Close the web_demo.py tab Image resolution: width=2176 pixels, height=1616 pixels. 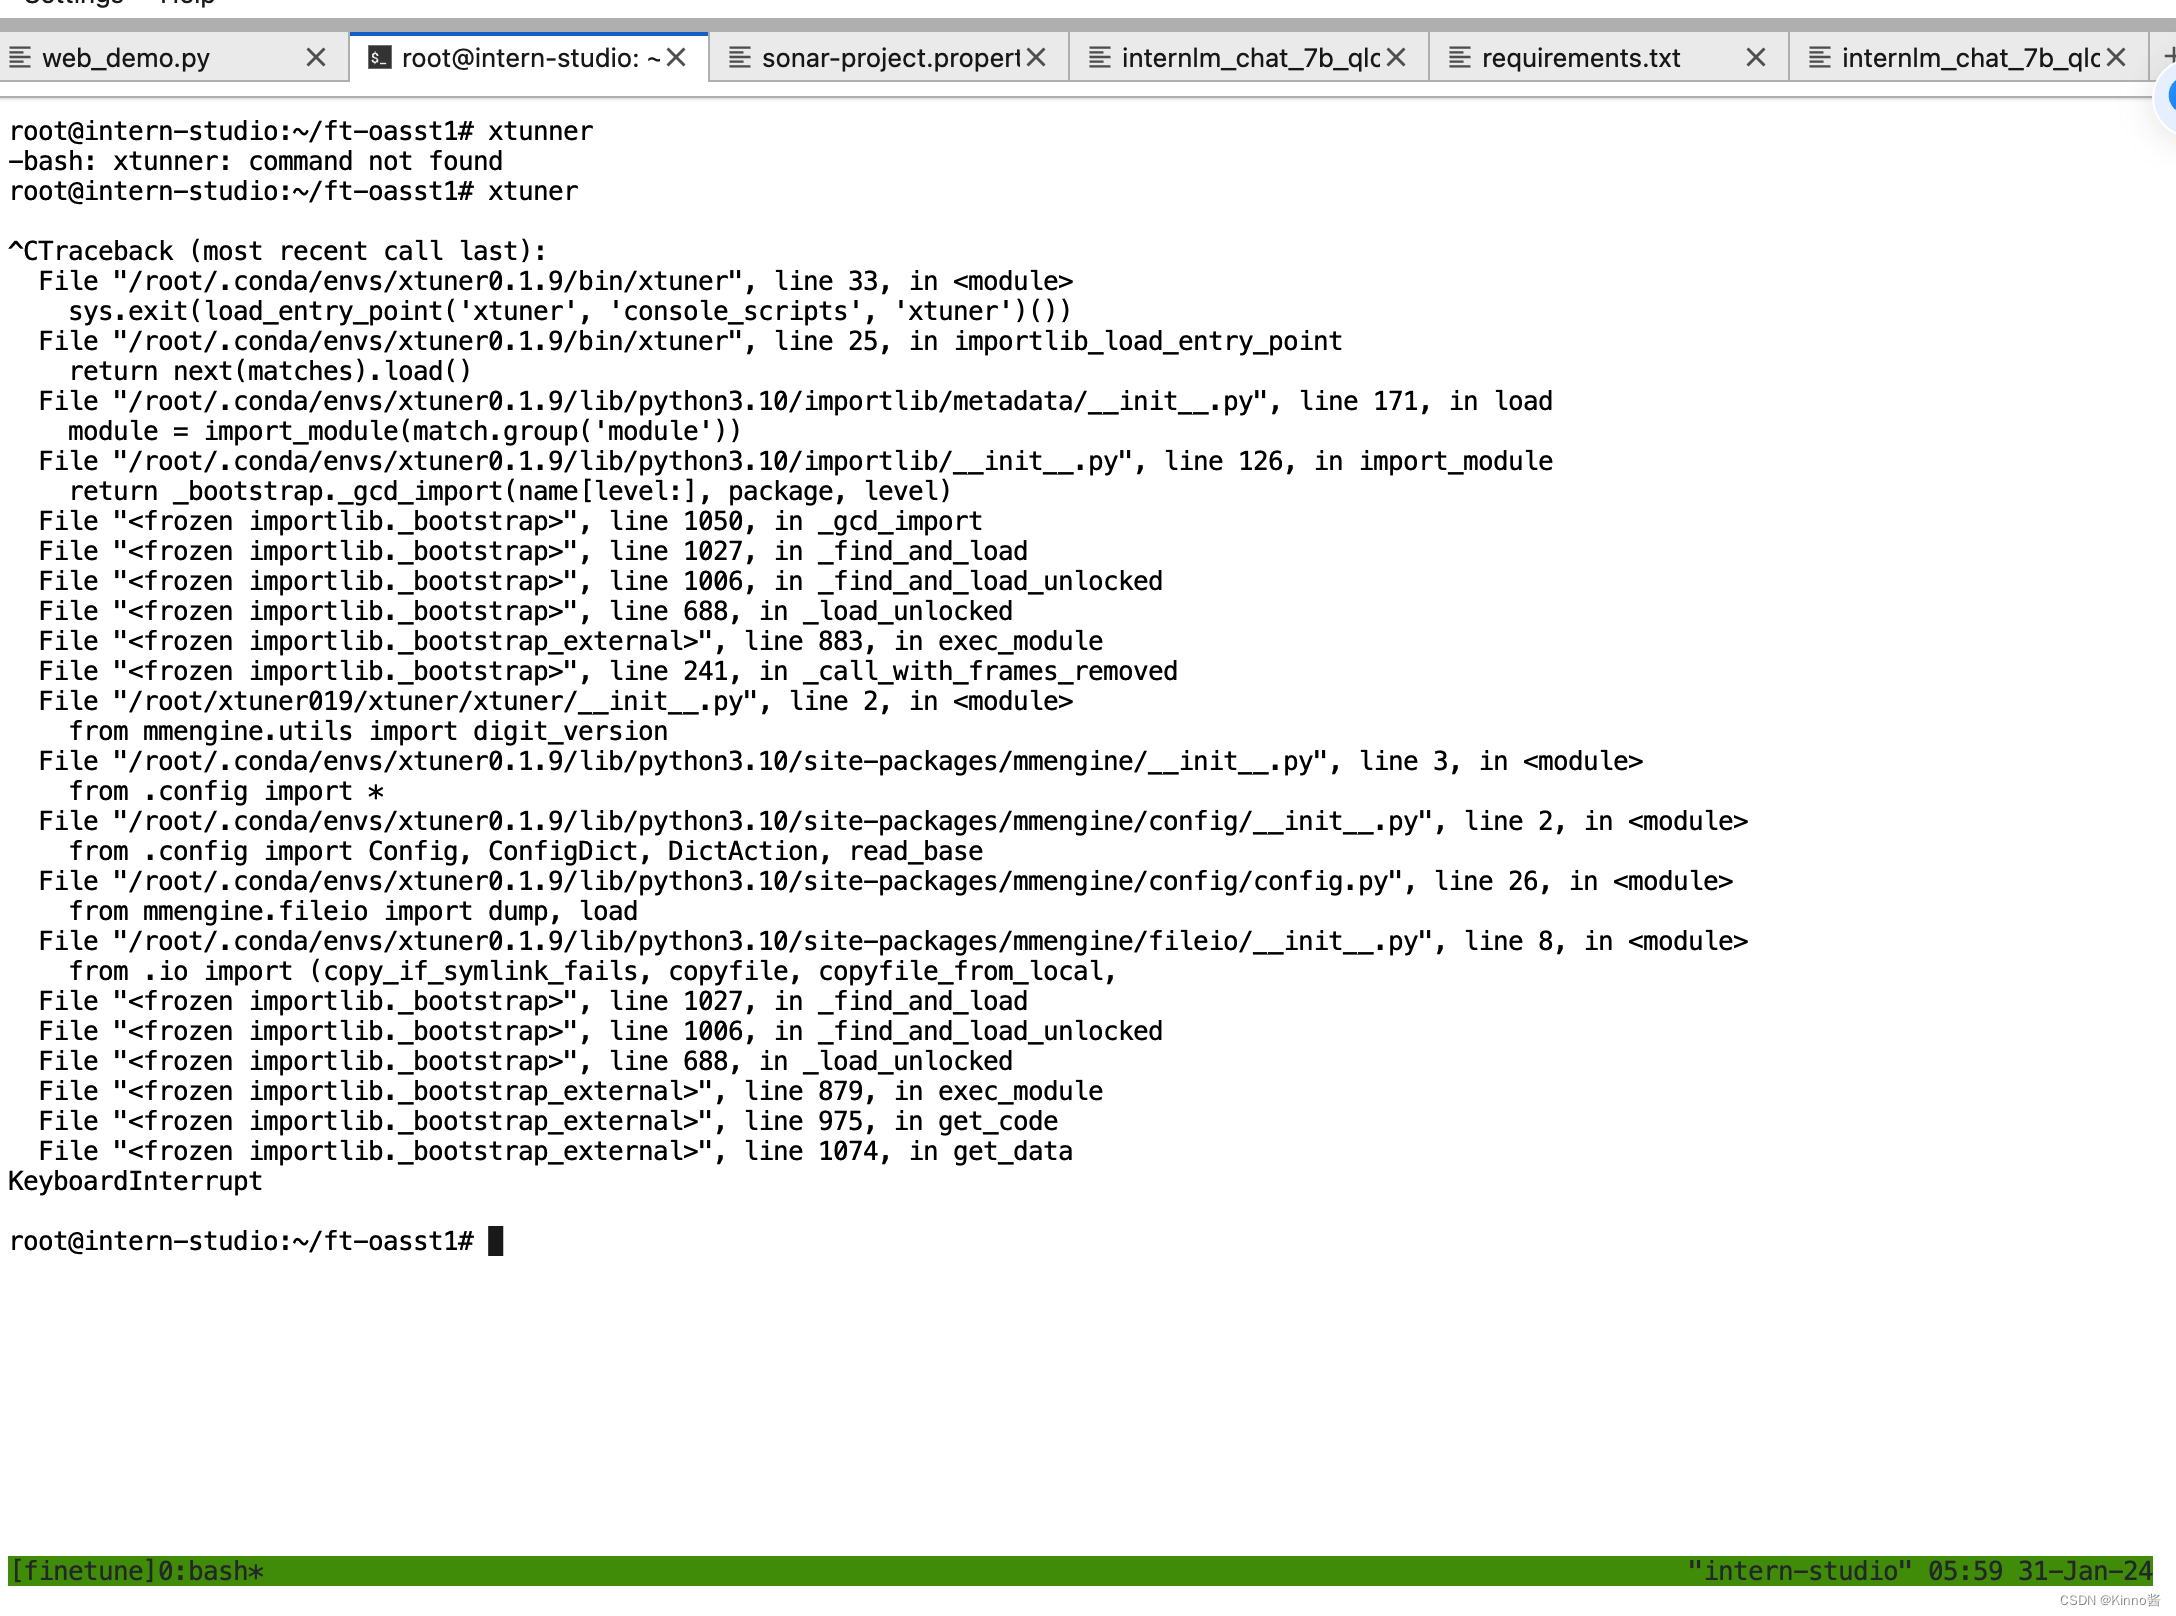click(316, 58)
